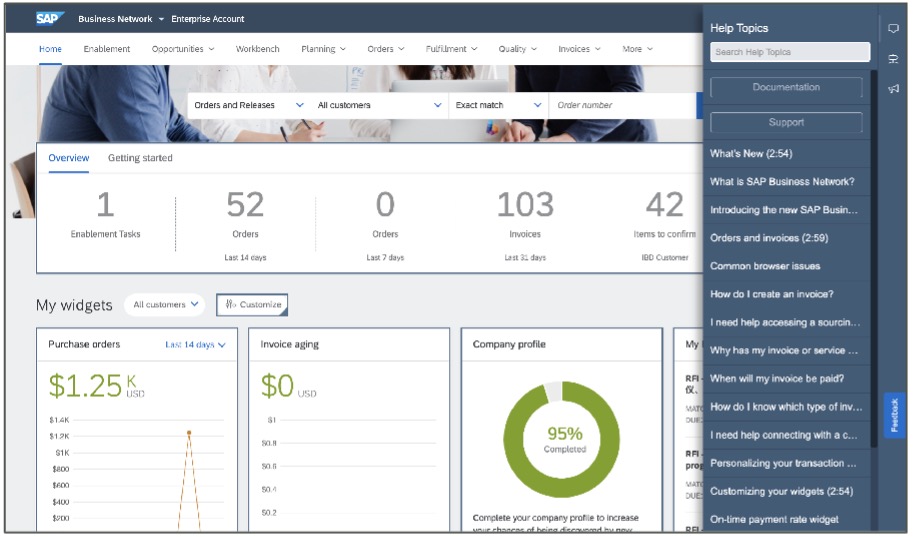Image resolution: width=913 pixels, height=537 pixels.
Task: Change the Last 14 days range
Action: [195, 345]
